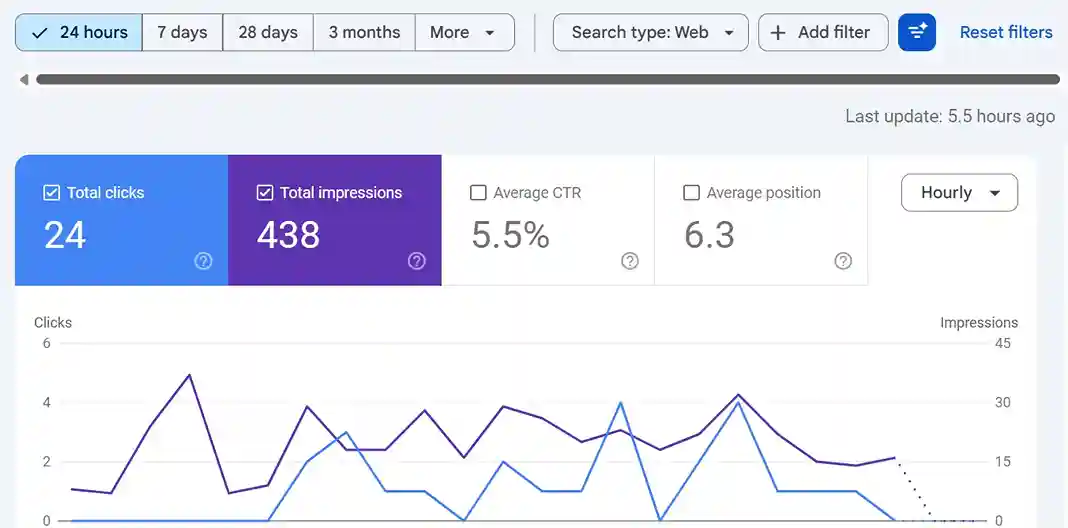This screenshot has height=528, width=1068.
Task: Click the plus icon in Add filter
Action: (777, 32)
